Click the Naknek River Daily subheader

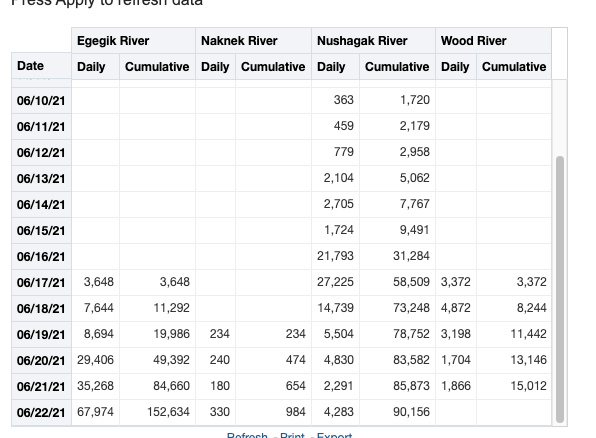click(x=216, y=67)
